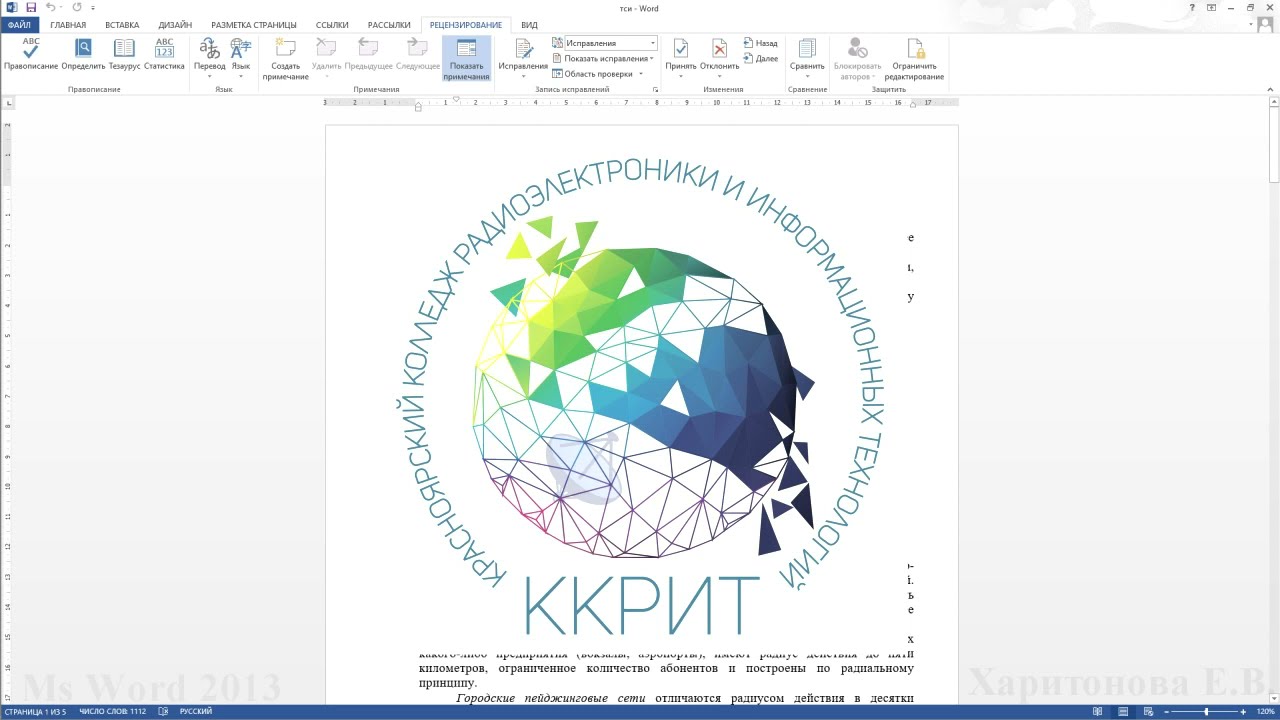Switch to the ВИД tab

529,24
